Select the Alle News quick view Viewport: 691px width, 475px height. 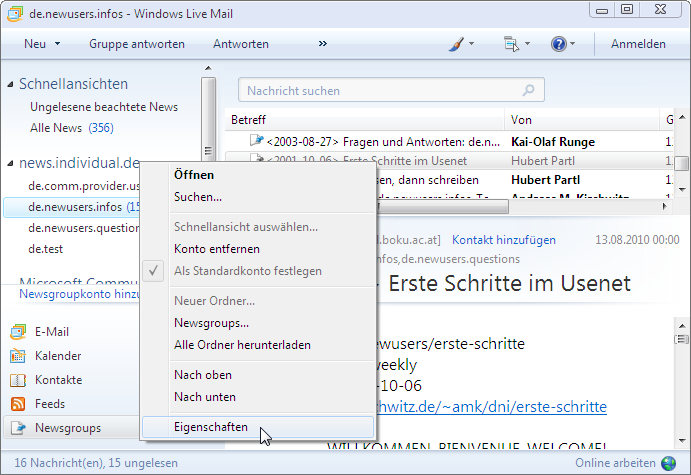tap(71, 128)
